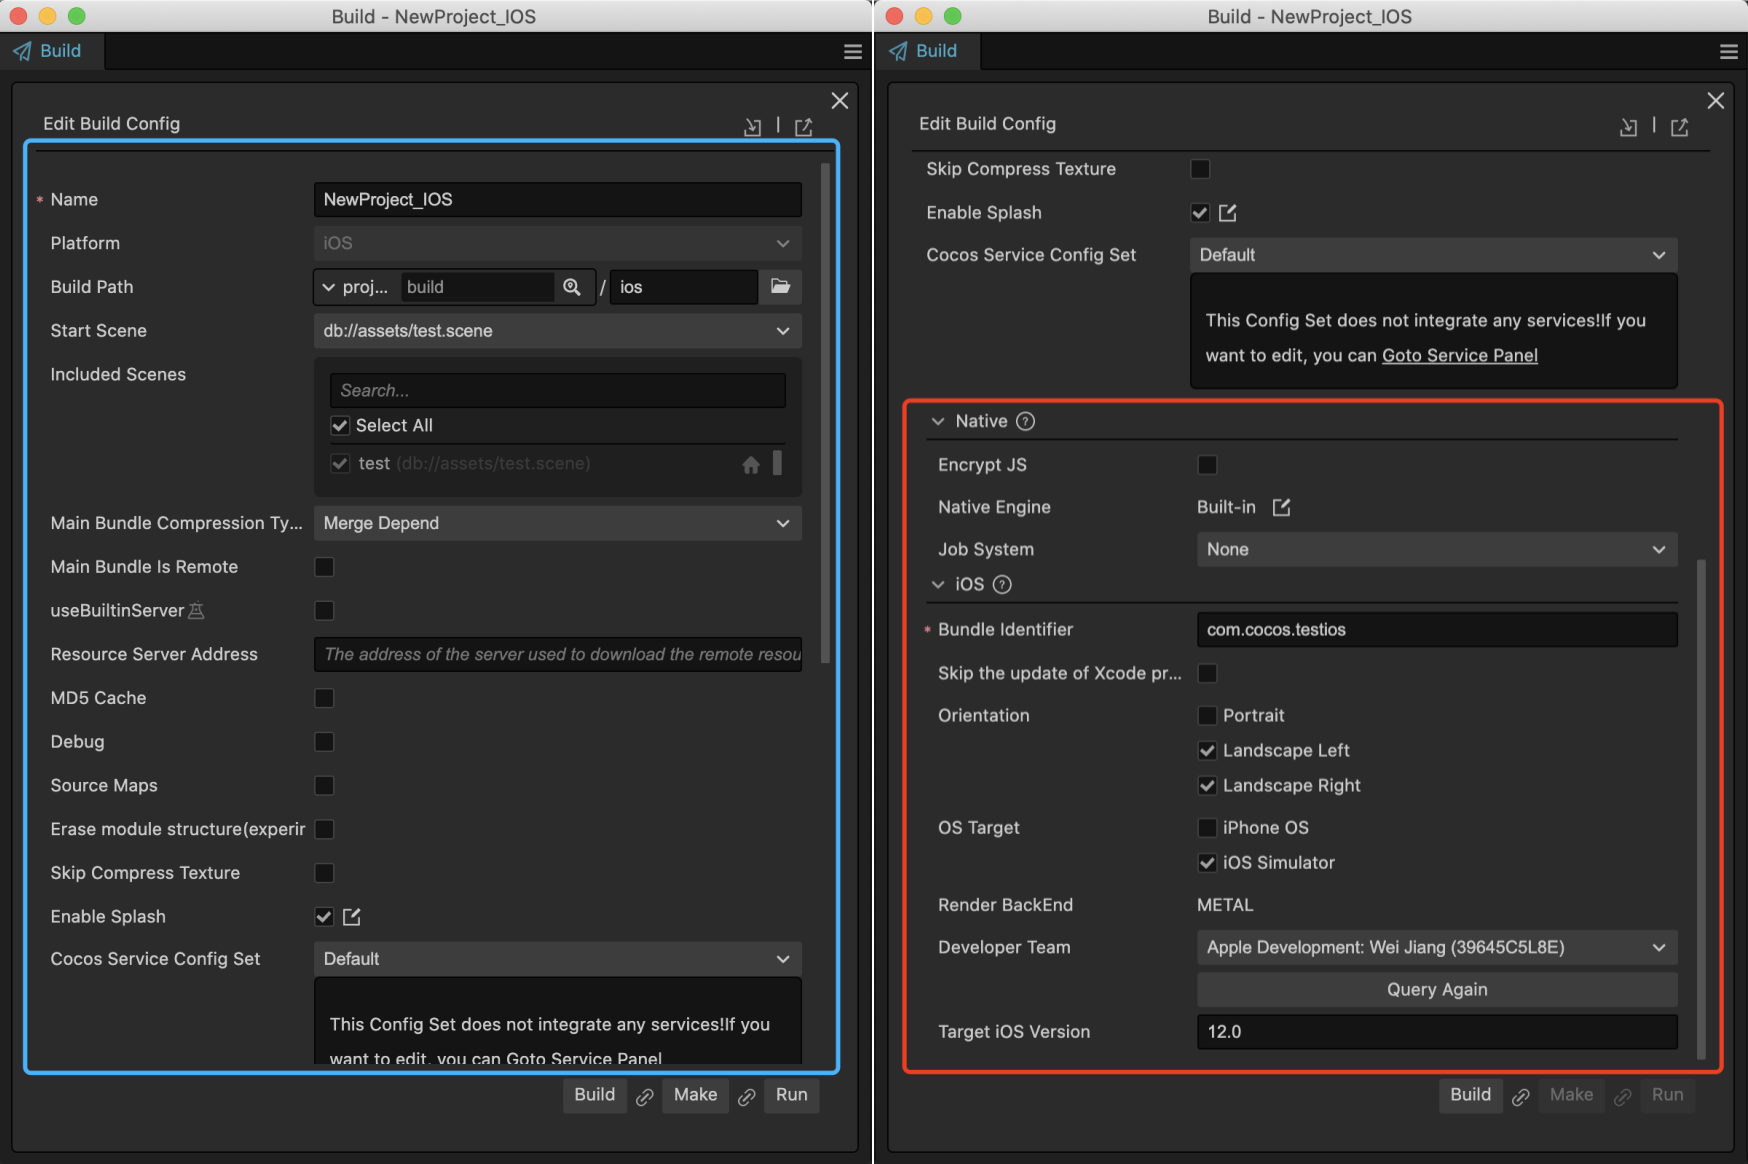
Task: Open splash settings icon in right window
Action: (1228, 212)
